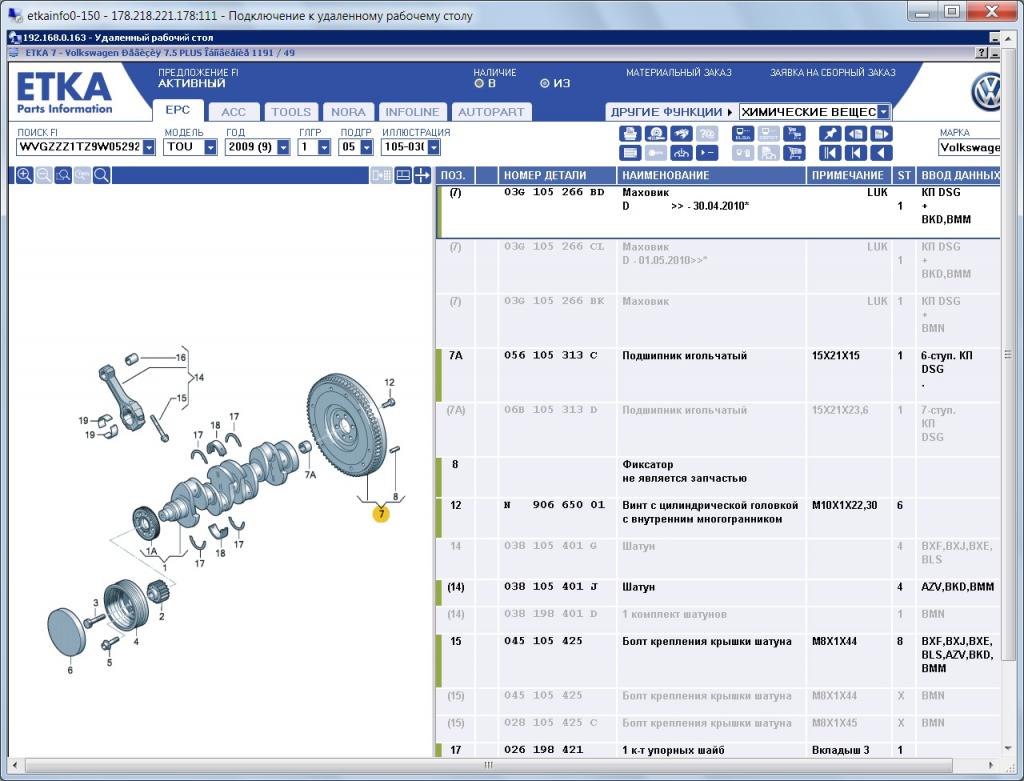Click the list lines icon below printer
The image size is (1024, 781).
630,153
